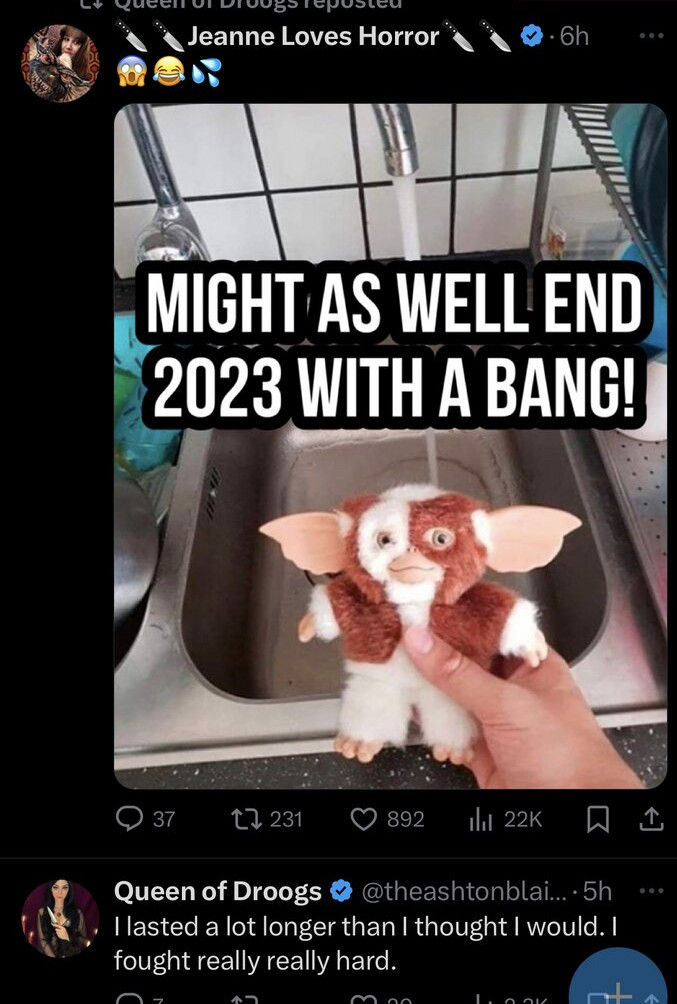
Task: Tap verified badge next to Jeanne Loves Horror
Action: (531, 36)
